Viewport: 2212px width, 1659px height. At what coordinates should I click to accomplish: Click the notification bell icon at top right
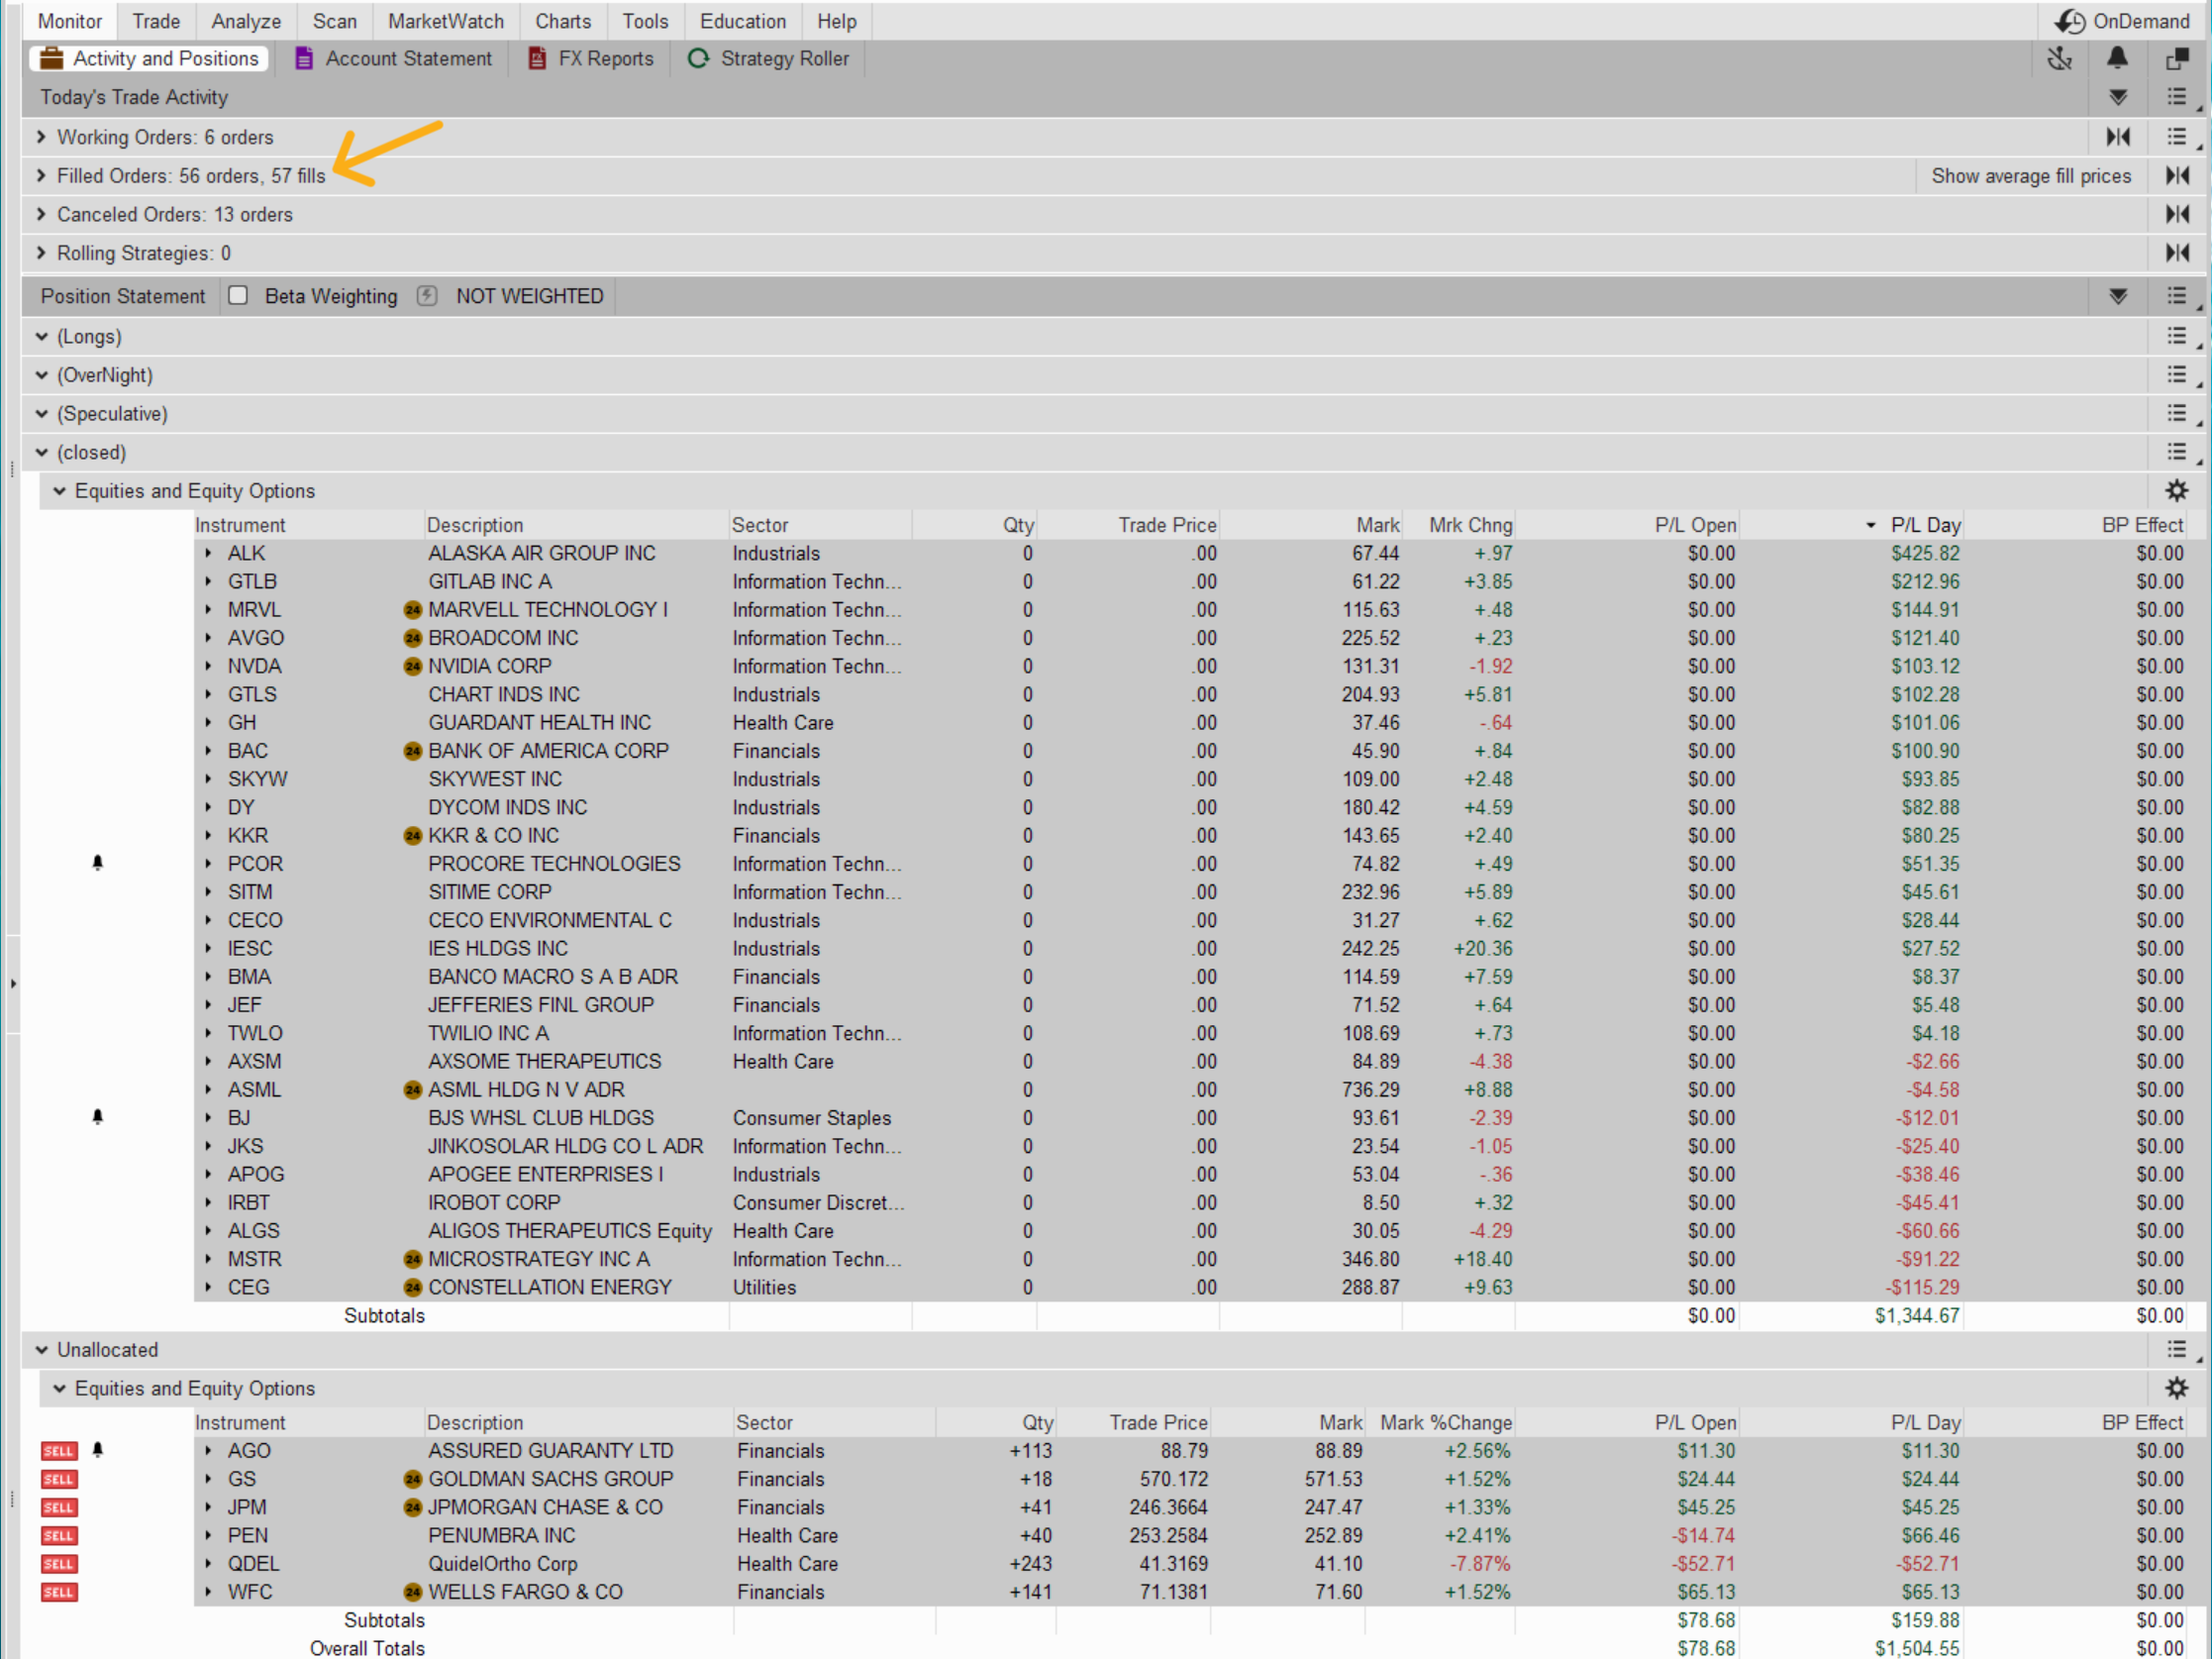[x=2117, y=59]
